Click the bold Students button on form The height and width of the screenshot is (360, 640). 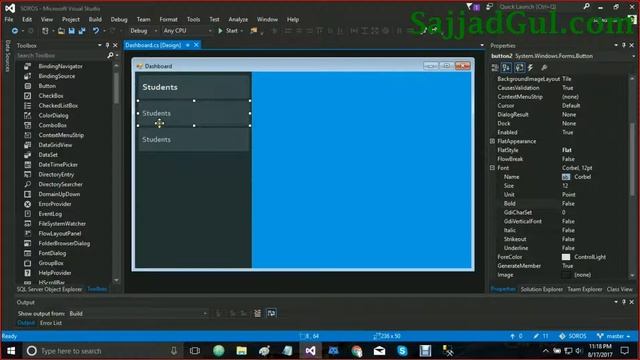click(x=194, y=87)
